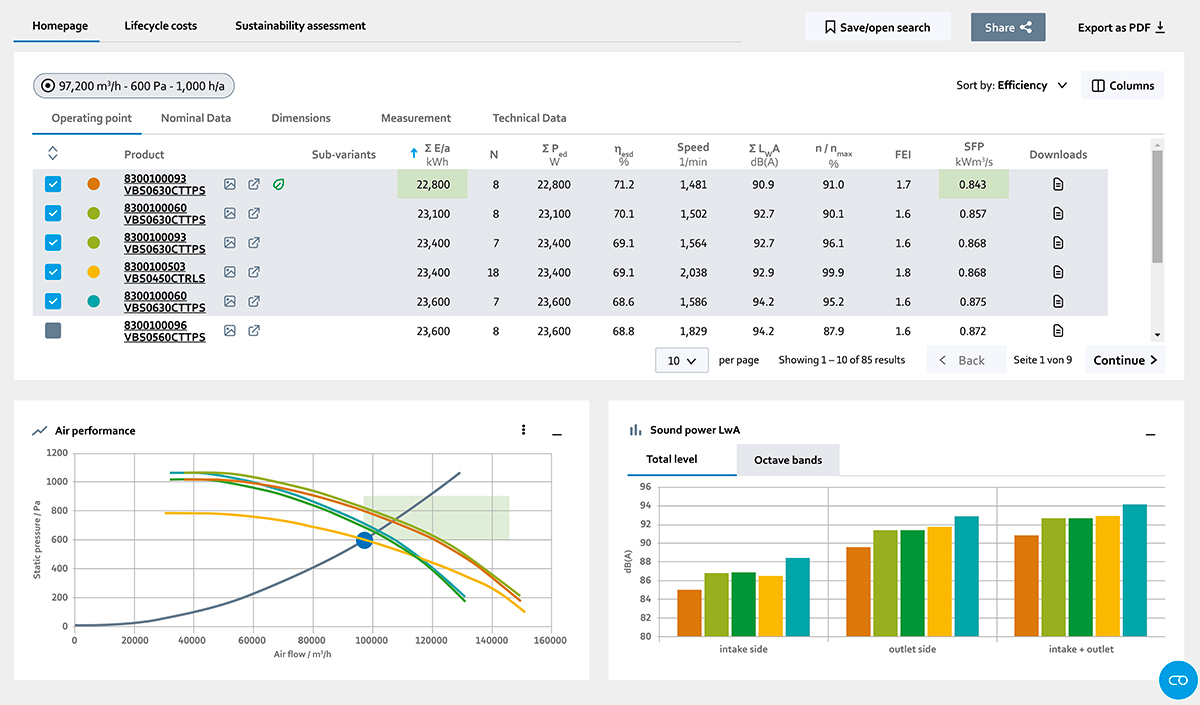
Task: Open external link icon in 23,100 kWh row
Action: (x=254, y=213)
